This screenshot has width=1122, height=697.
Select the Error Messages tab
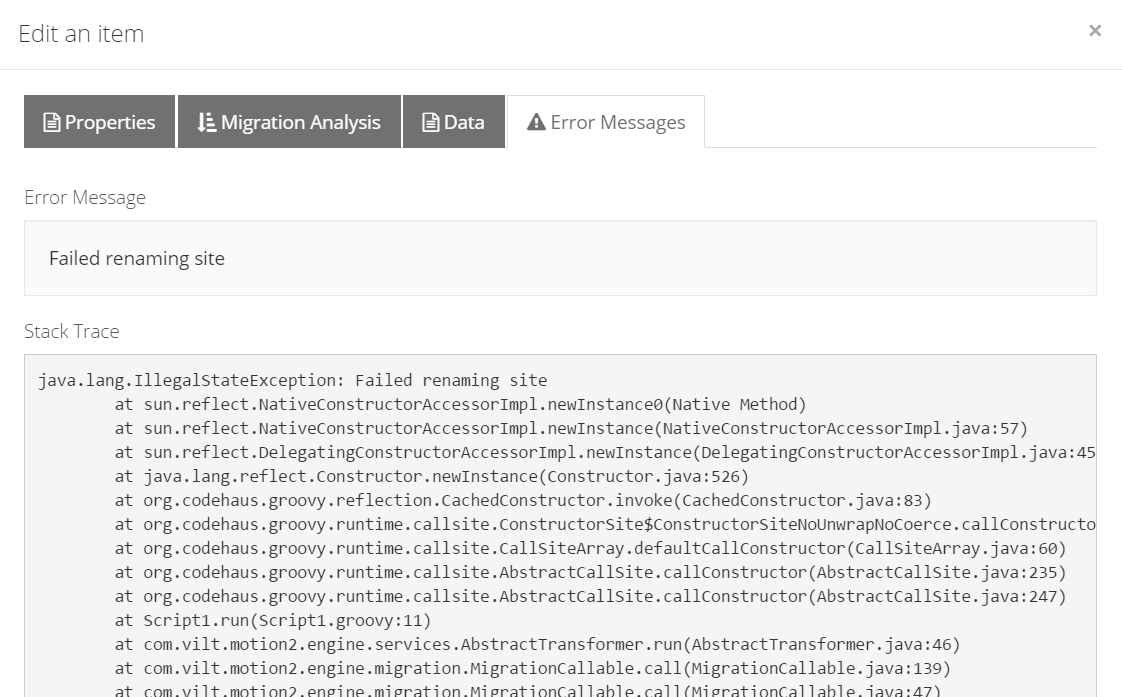point(606,122)
